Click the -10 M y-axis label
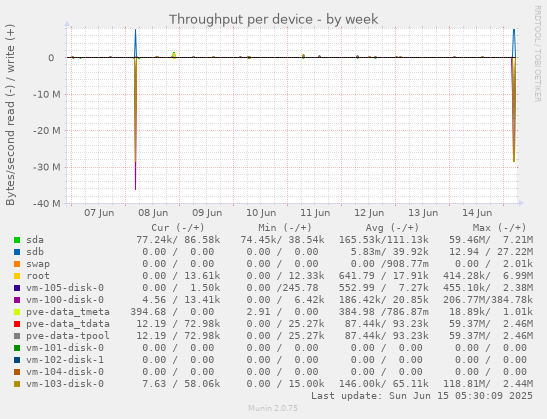Screen dimensions: 547x419 click(47, 95)
